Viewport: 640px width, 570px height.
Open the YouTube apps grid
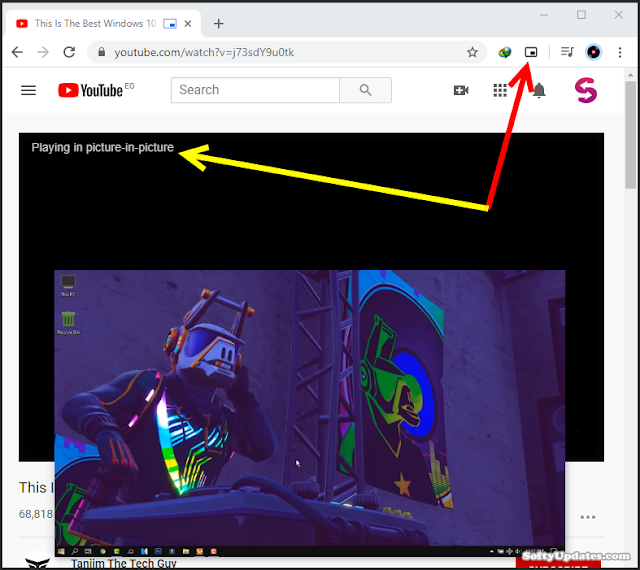(500, 90)
